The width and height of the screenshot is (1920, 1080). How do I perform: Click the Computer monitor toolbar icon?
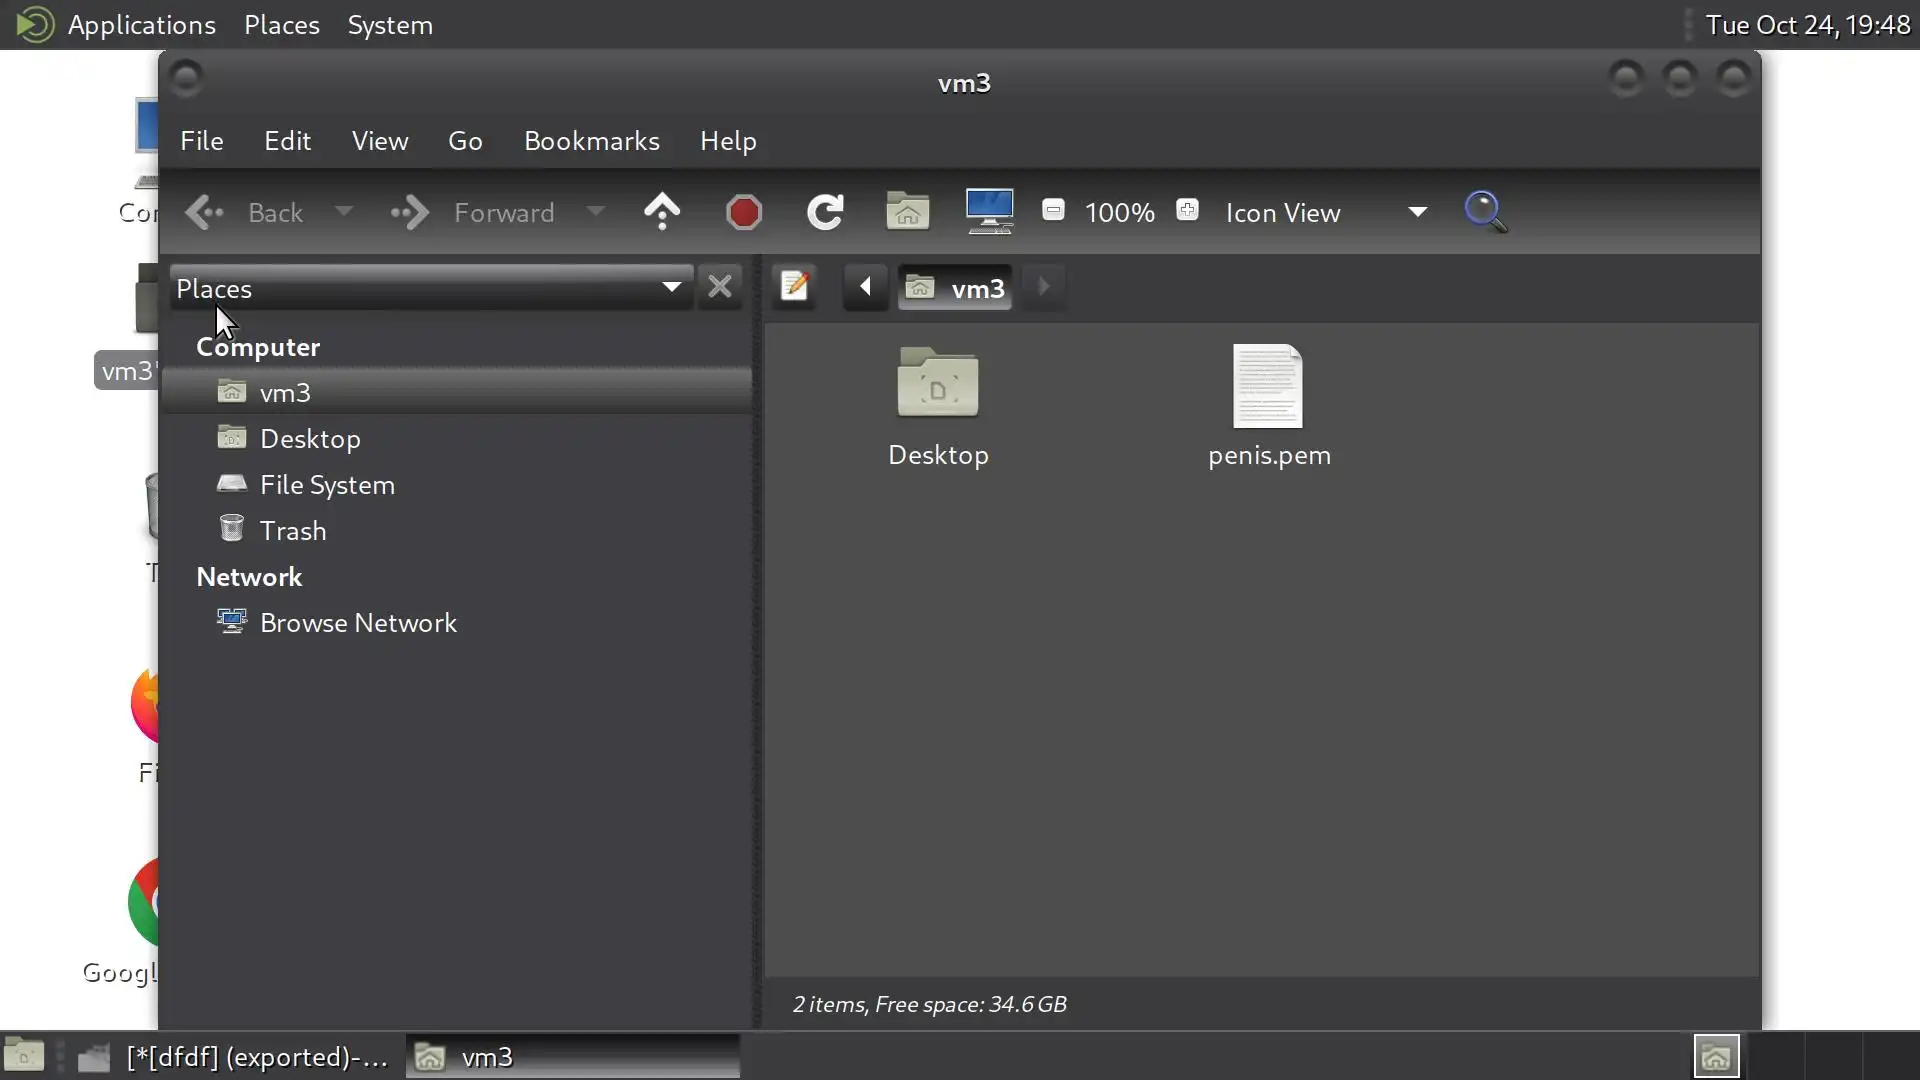click(x=989, y=212)
